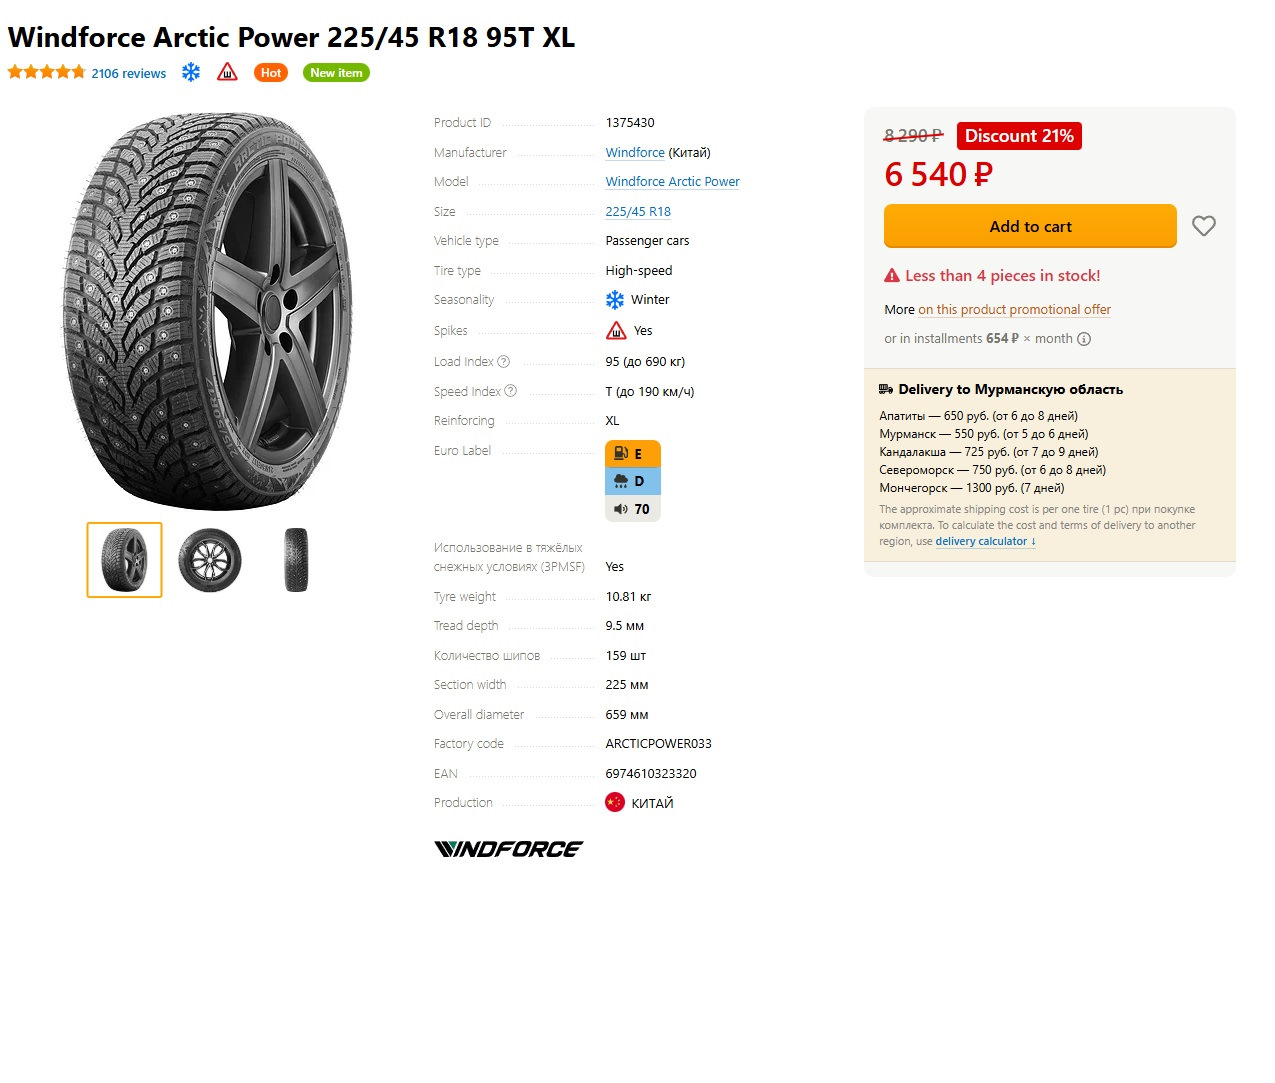This screenshot has height=1083, width=1275.
Task: Click the fuel efficiency E label
Action: click(633, 453)
